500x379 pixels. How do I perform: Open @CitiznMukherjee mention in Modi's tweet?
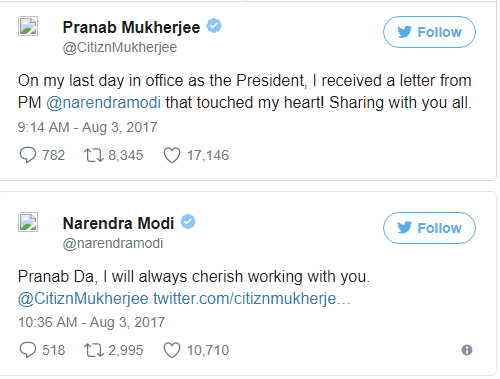83,298
